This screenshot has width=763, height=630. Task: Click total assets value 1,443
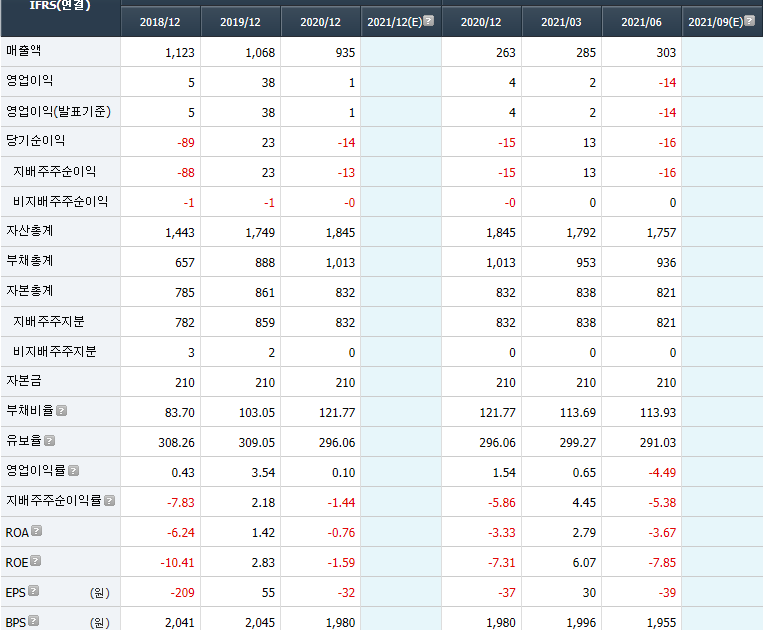[180, 233]
